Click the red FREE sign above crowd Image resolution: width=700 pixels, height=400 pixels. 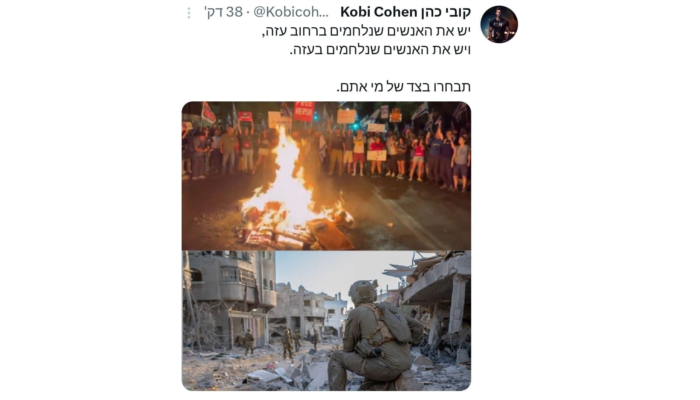[x=304, y=111]
